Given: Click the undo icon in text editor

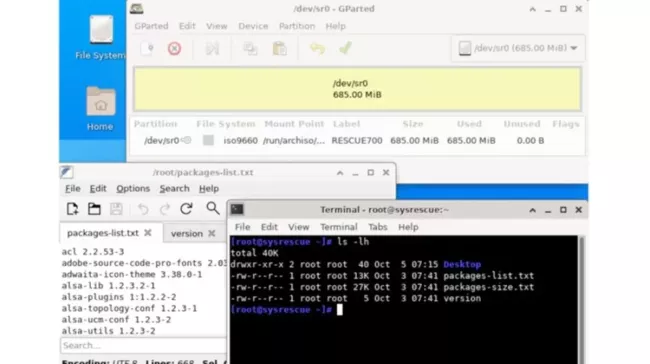Looking at the screenshot, I should pos(143,209).
